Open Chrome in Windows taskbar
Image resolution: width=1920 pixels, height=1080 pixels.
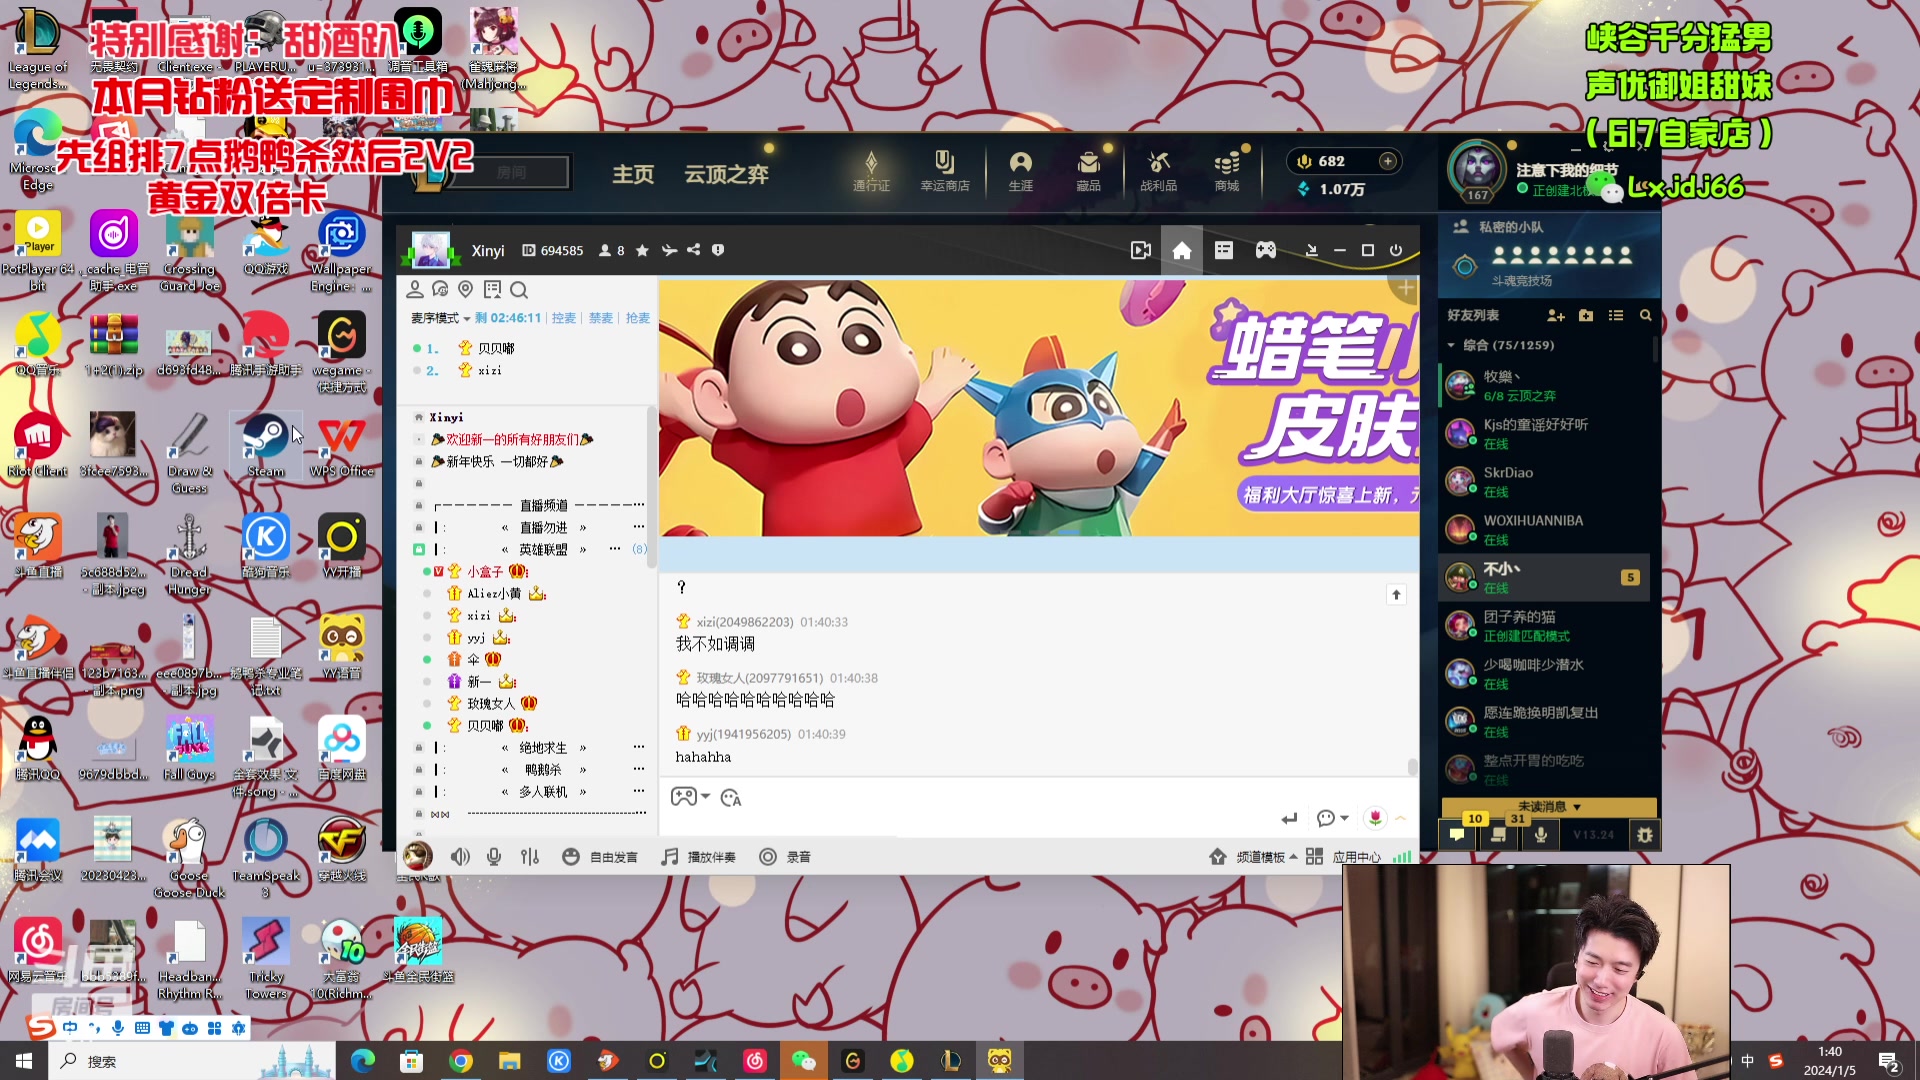pos(461,1061)
